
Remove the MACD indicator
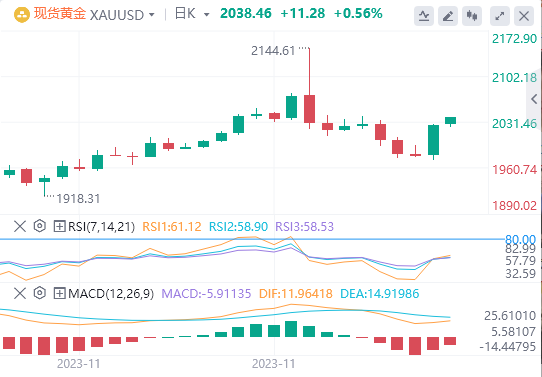(20, 294)
